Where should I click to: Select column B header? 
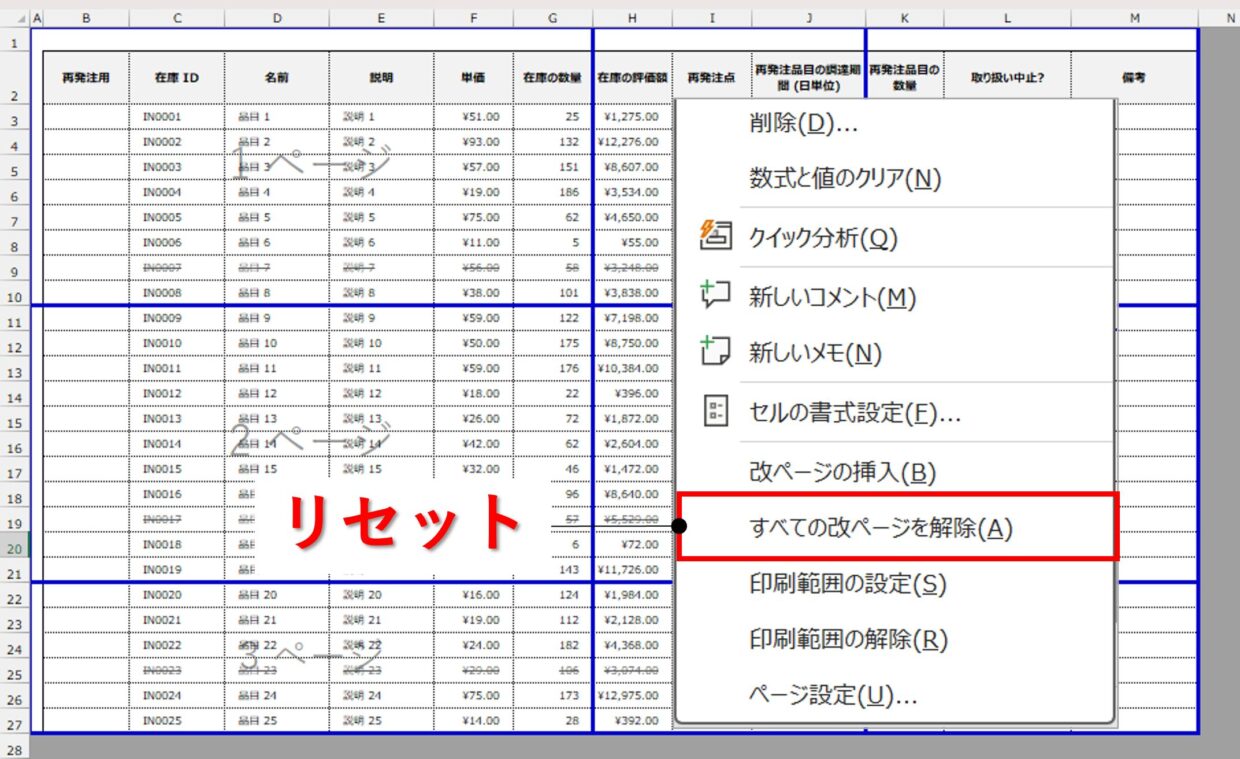[x=86, y=18]
